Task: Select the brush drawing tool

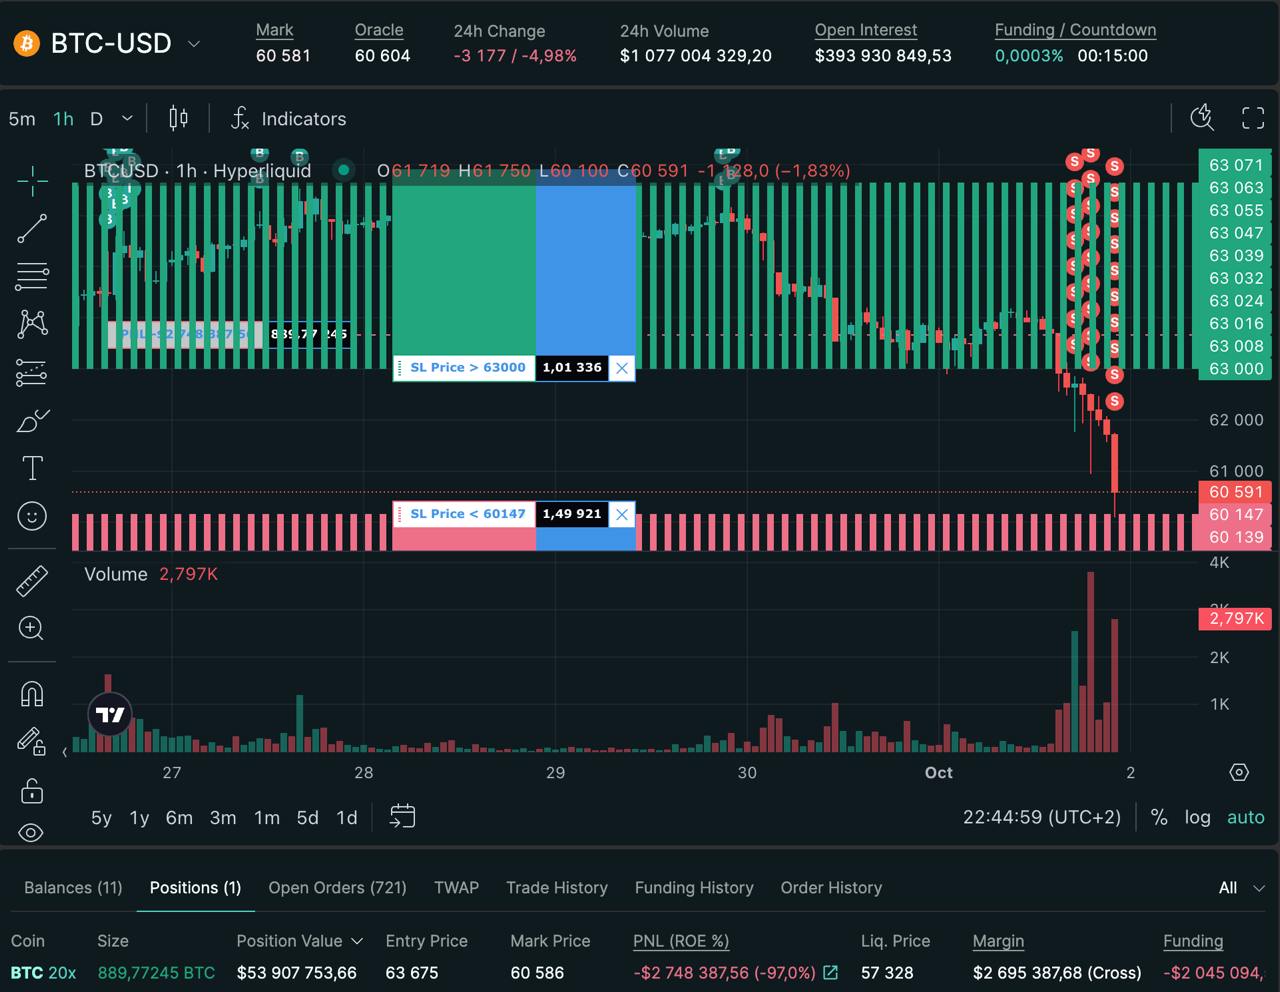Action: click(x=32, y=421)
